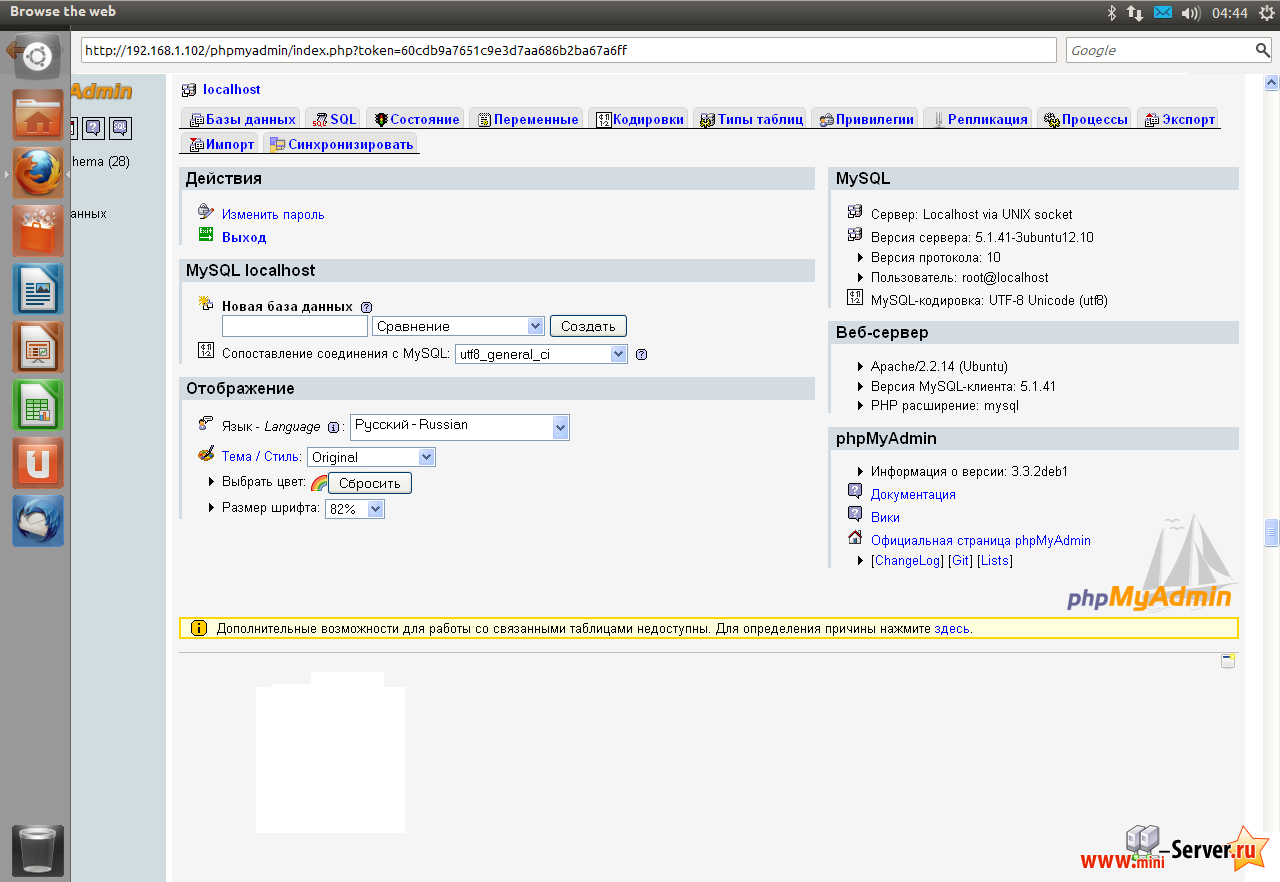
Task: Open the Типы таблиц tab
Action: pos(750,119)
